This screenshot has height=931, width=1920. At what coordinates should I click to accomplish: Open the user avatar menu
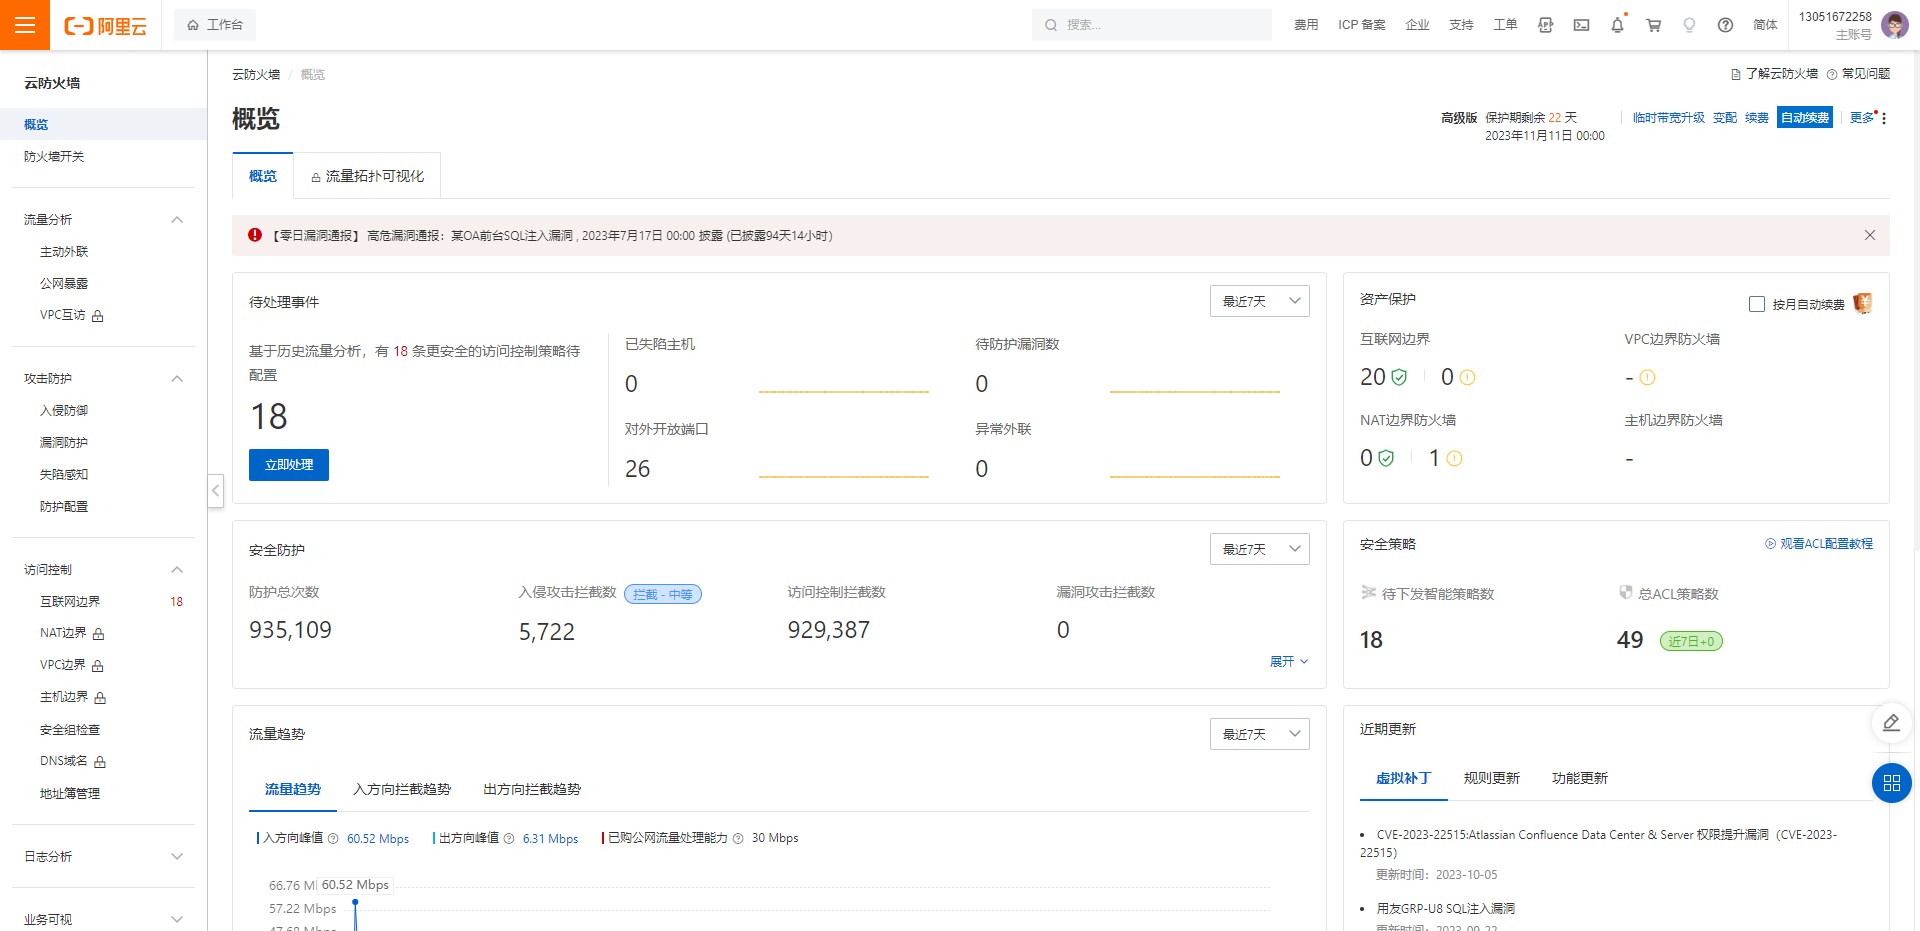[1894, 25]
